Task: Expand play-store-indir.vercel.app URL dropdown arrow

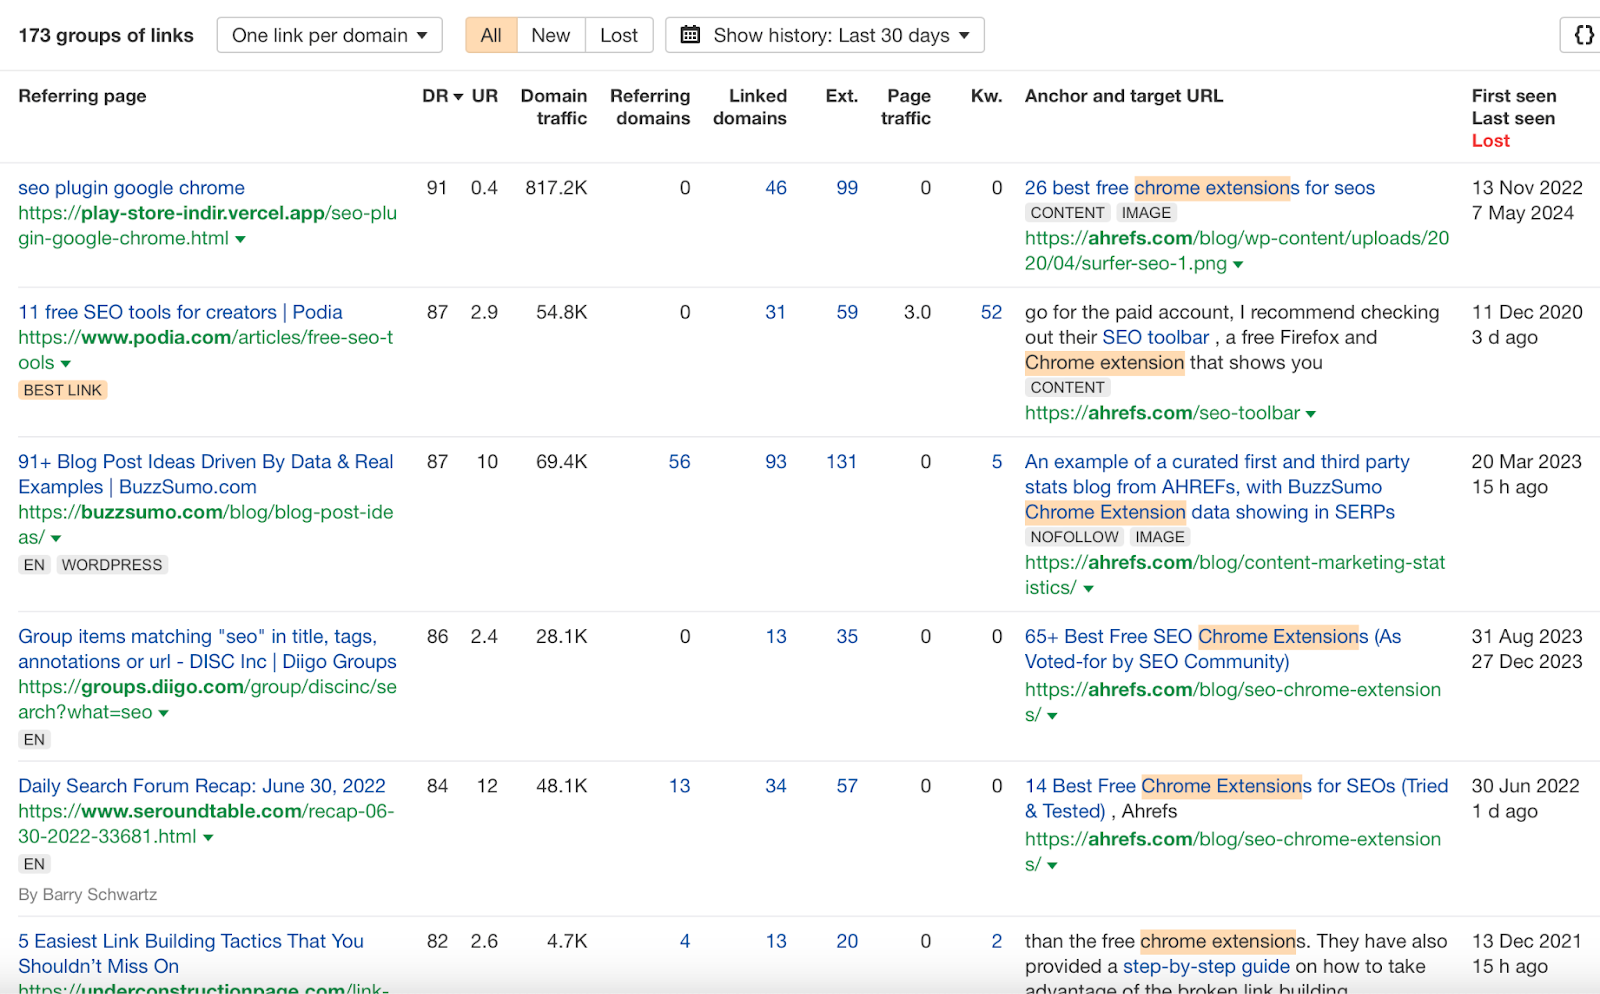Action: pos(240,239)
